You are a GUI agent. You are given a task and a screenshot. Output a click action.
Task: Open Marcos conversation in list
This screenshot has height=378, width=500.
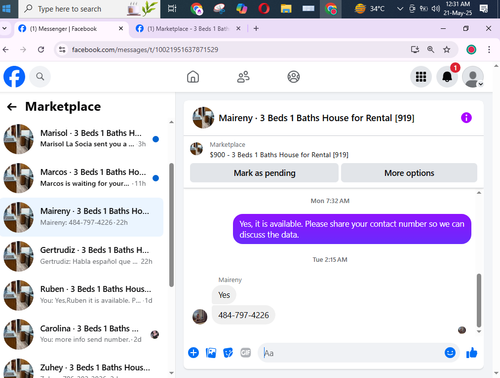pyautogui.click(x=82, y=178)
